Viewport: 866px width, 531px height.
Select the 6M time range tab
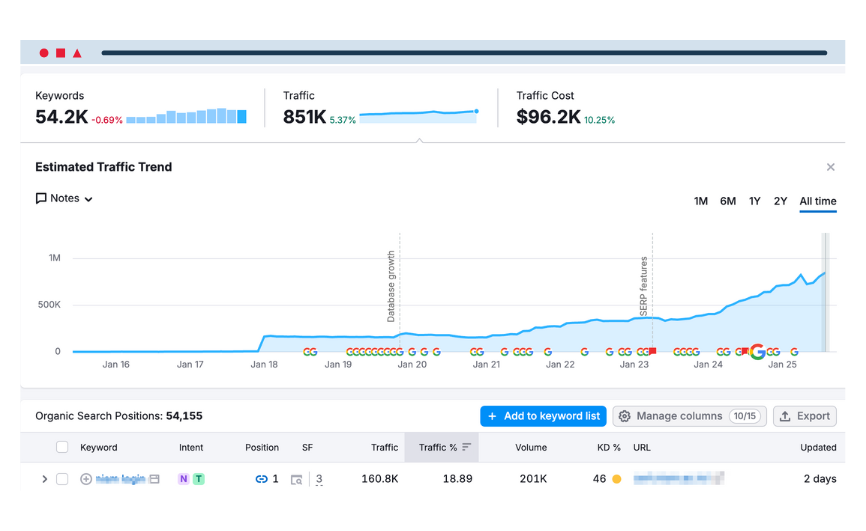727,201
